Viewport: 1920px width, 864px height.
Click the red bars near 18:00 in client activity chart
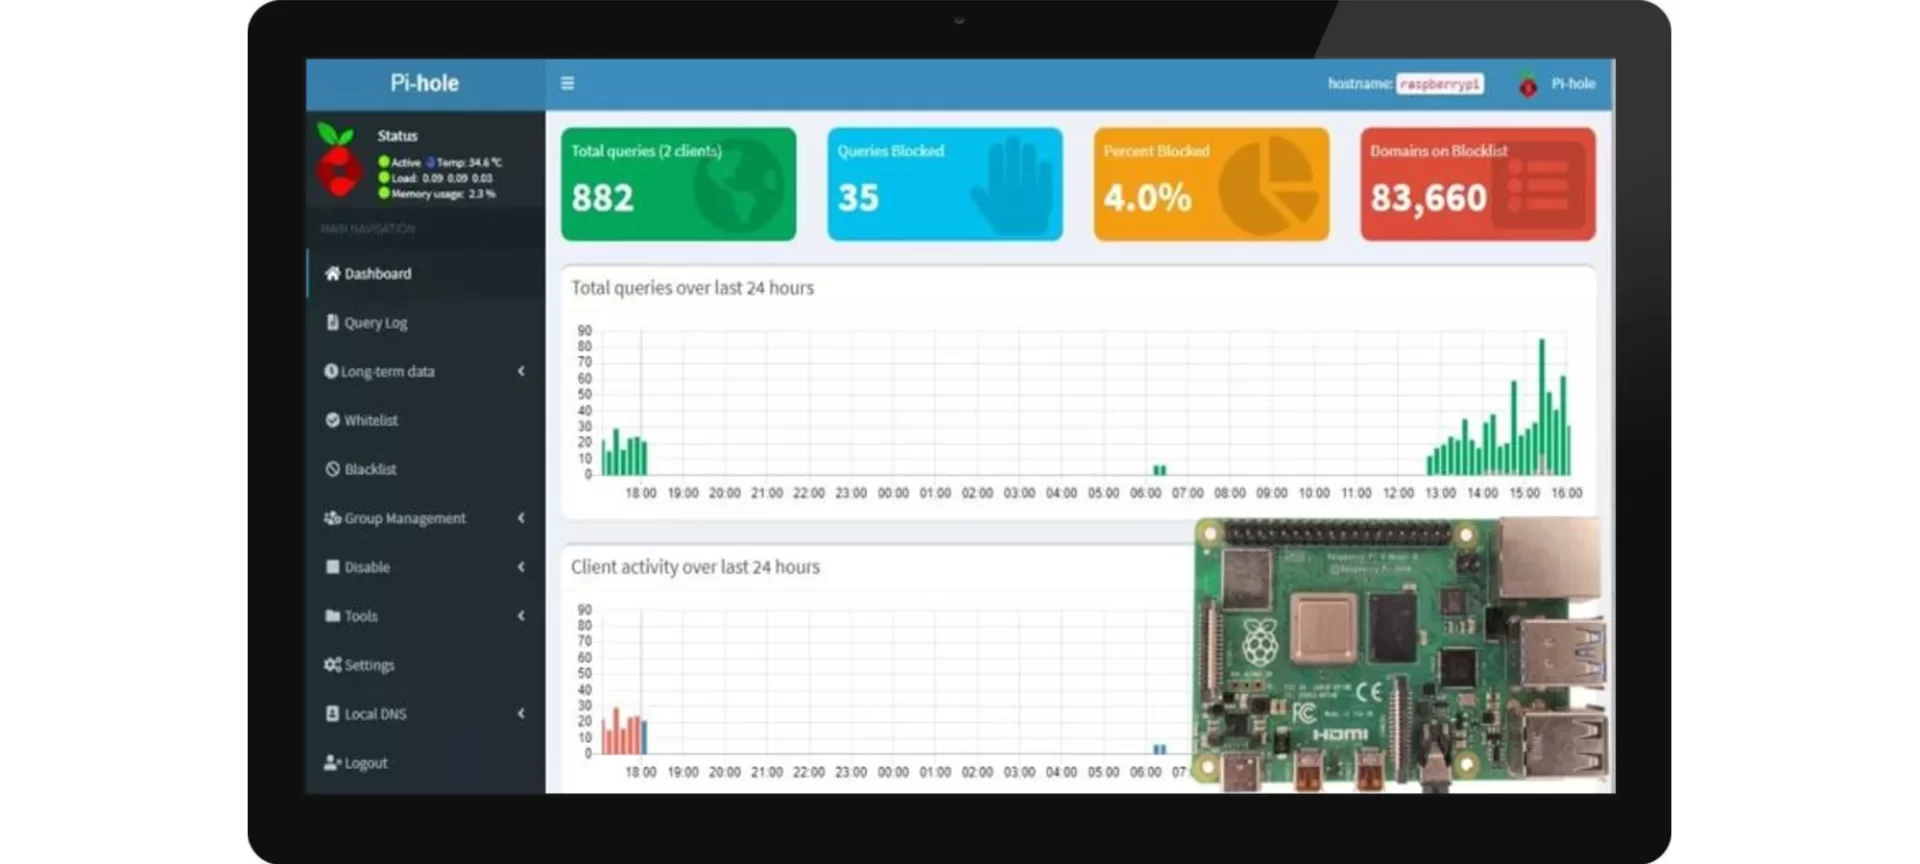pyautogui.click(x=621, y=732)
